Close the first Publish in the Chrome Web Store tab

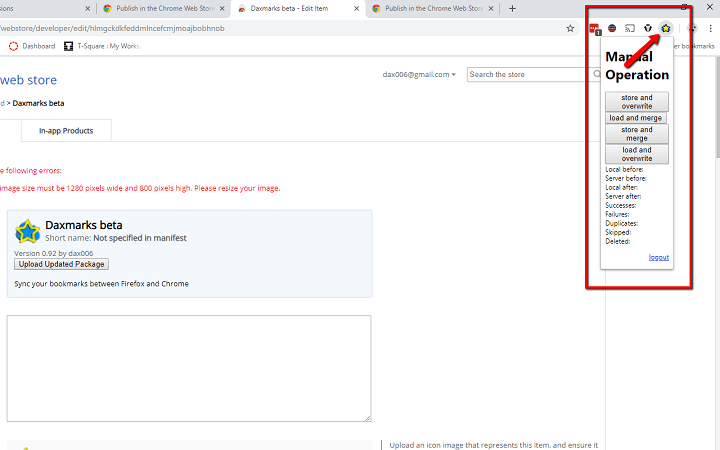[x=222, y=8]
